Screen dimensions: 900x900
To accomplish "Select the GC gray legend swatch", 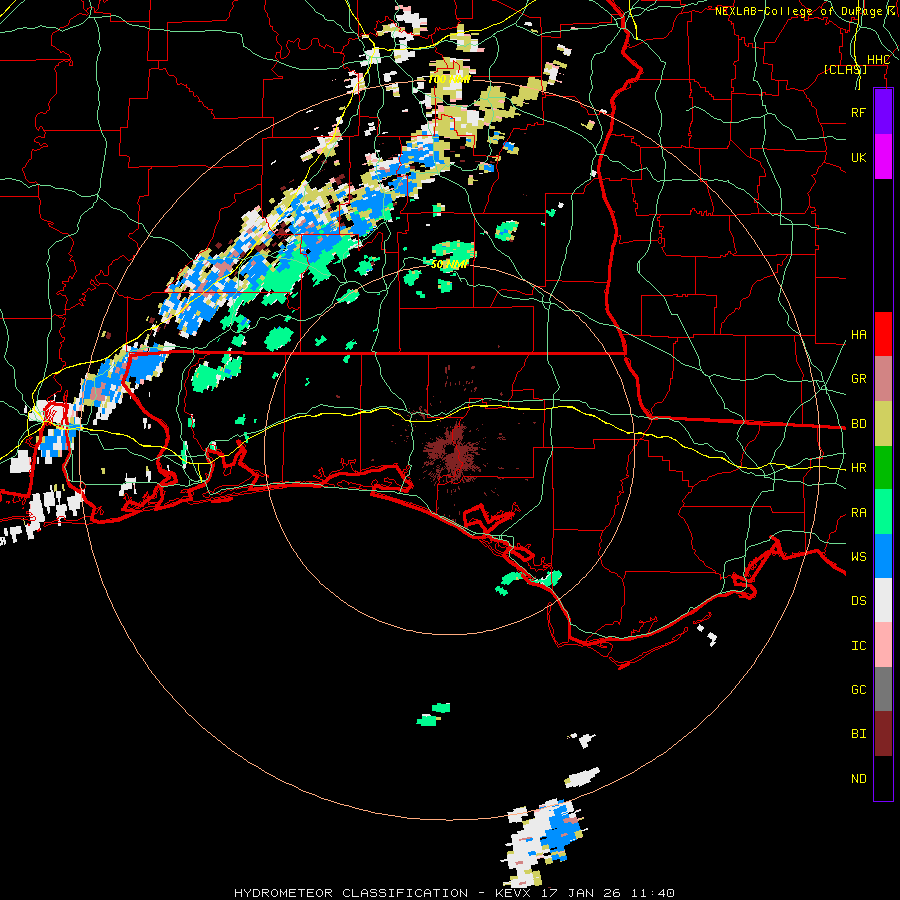I will click(x=883, y=689).
